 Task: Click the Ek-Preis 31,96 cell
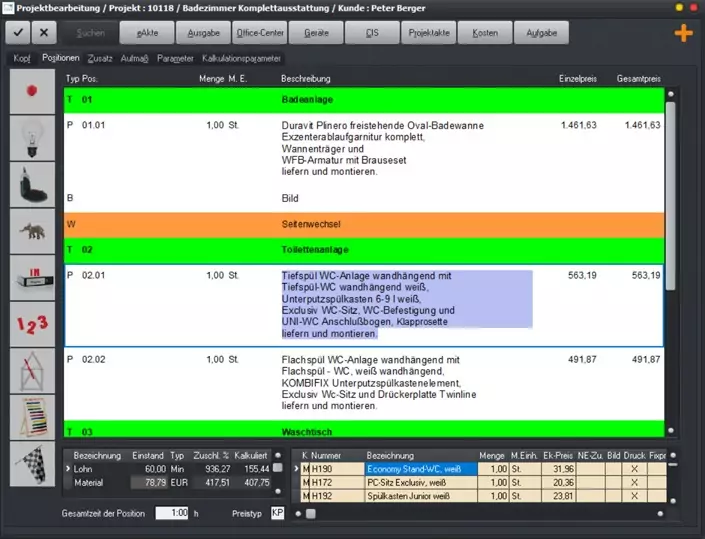click(558, 469)
